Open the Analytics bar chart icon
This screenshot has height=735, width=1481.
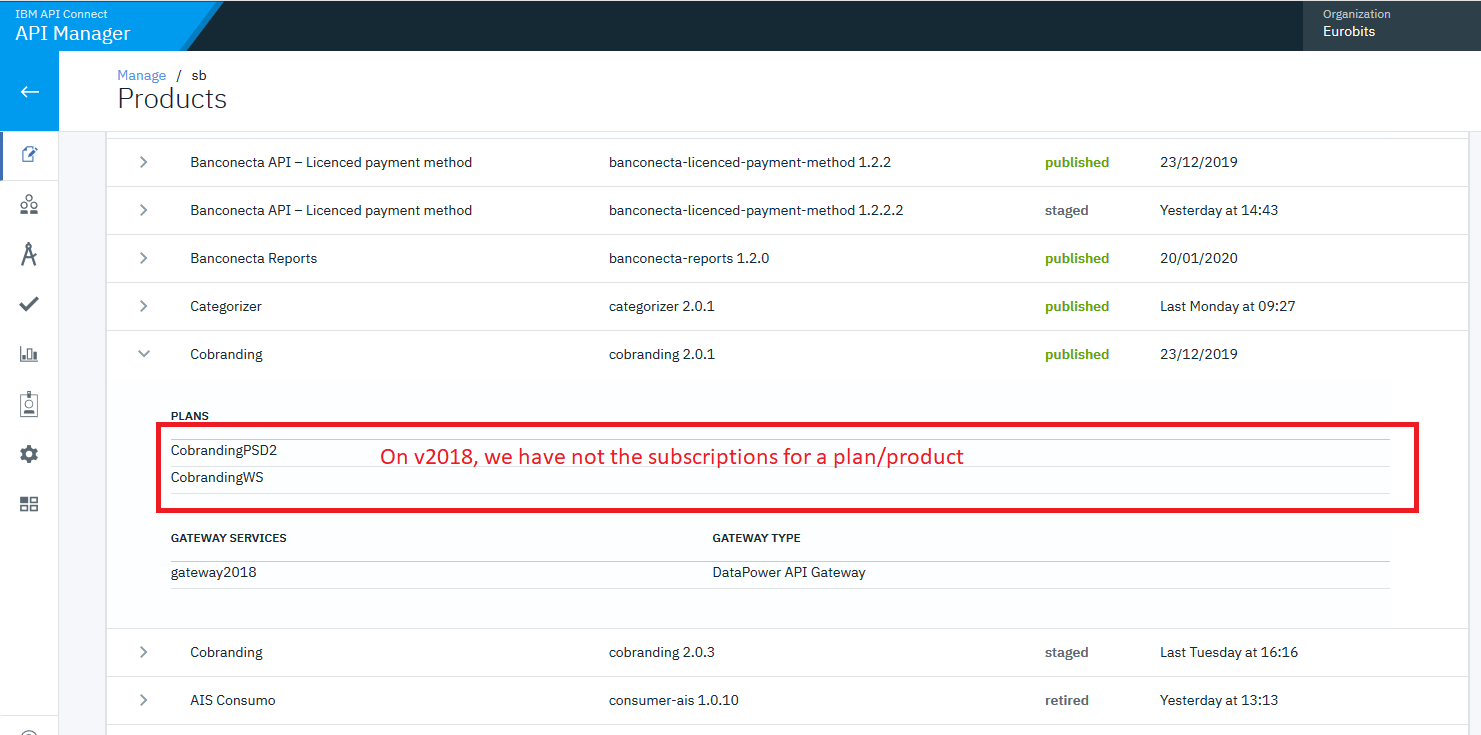(29, 354)
